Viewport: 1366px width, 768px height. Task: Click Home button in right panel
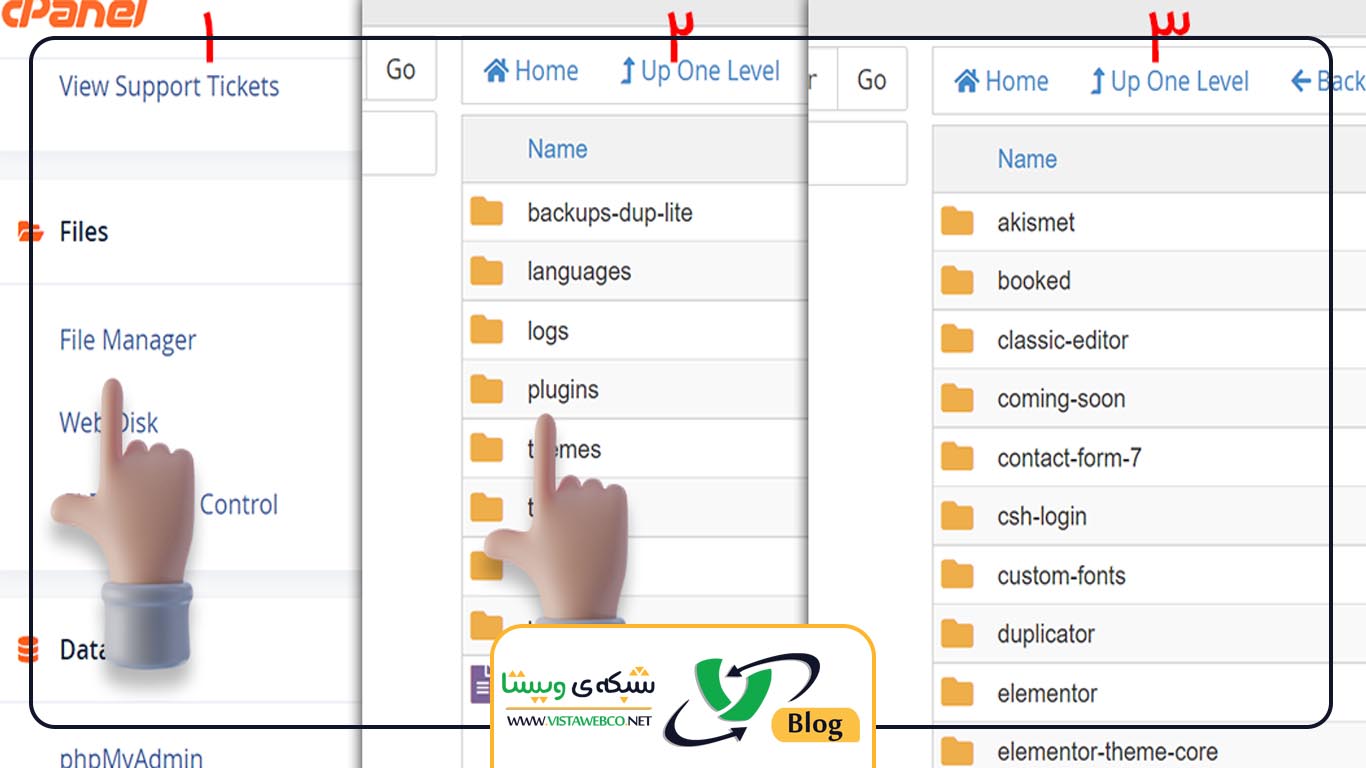1001,81
